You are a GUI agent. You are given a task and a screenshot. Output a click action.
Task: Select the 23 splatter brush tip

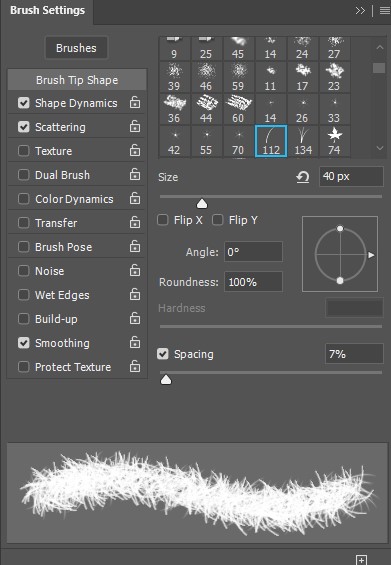tap(334, 77)
